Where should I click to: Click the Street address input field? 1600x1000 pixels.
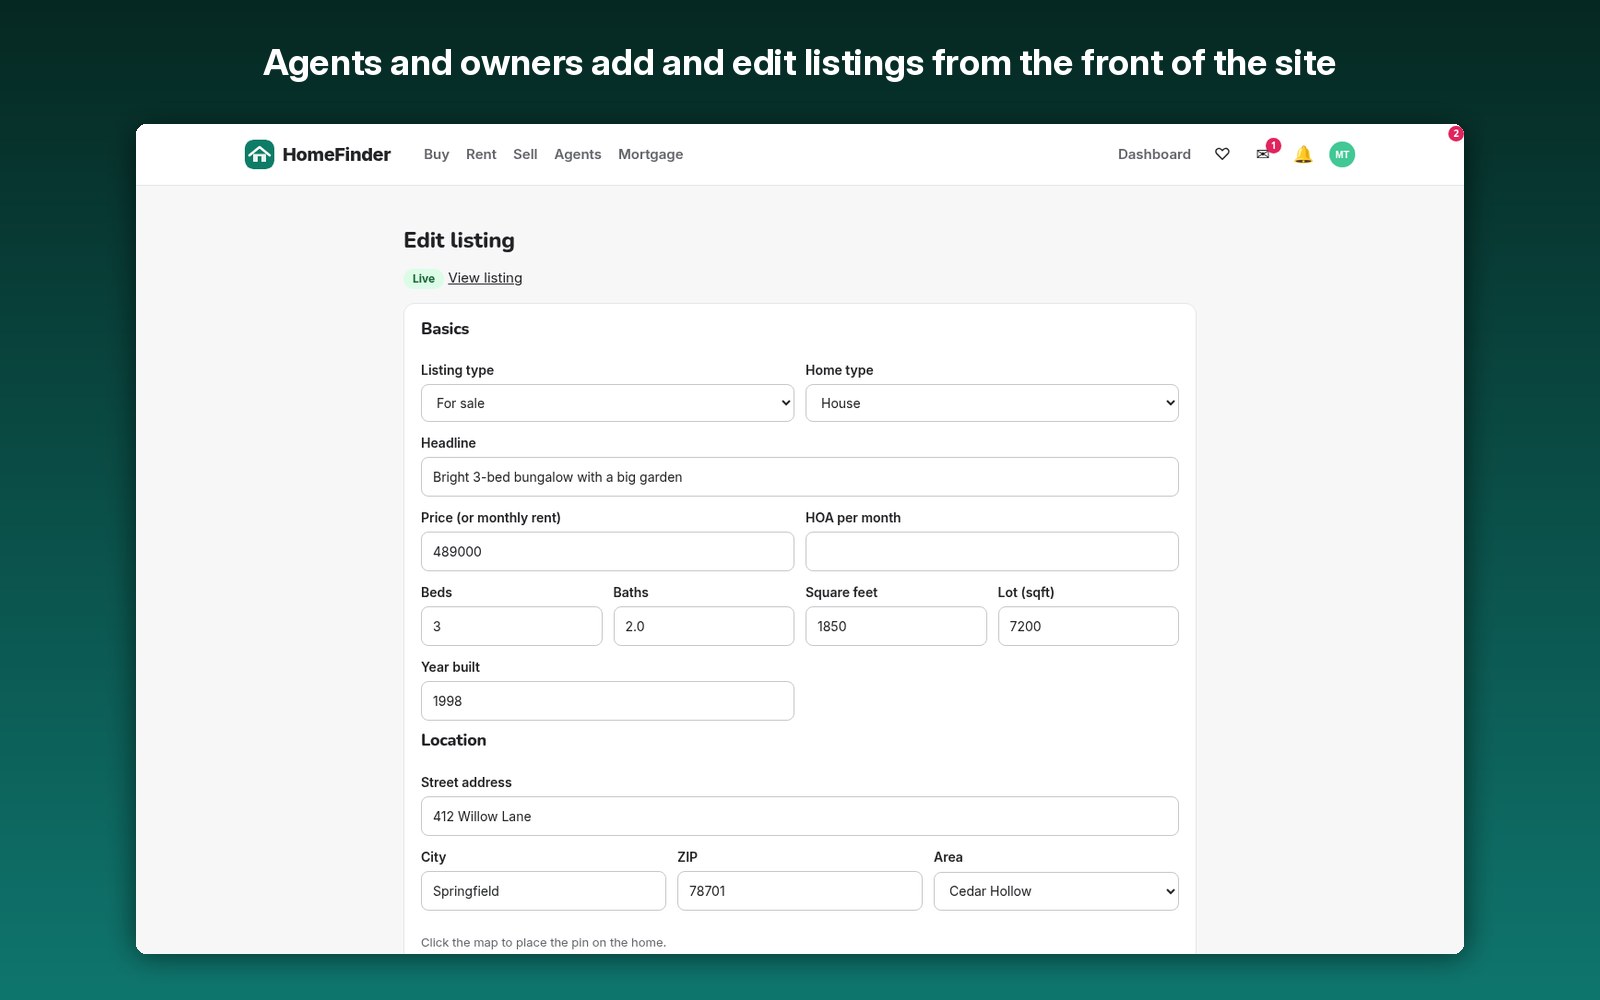click(800, 816)
